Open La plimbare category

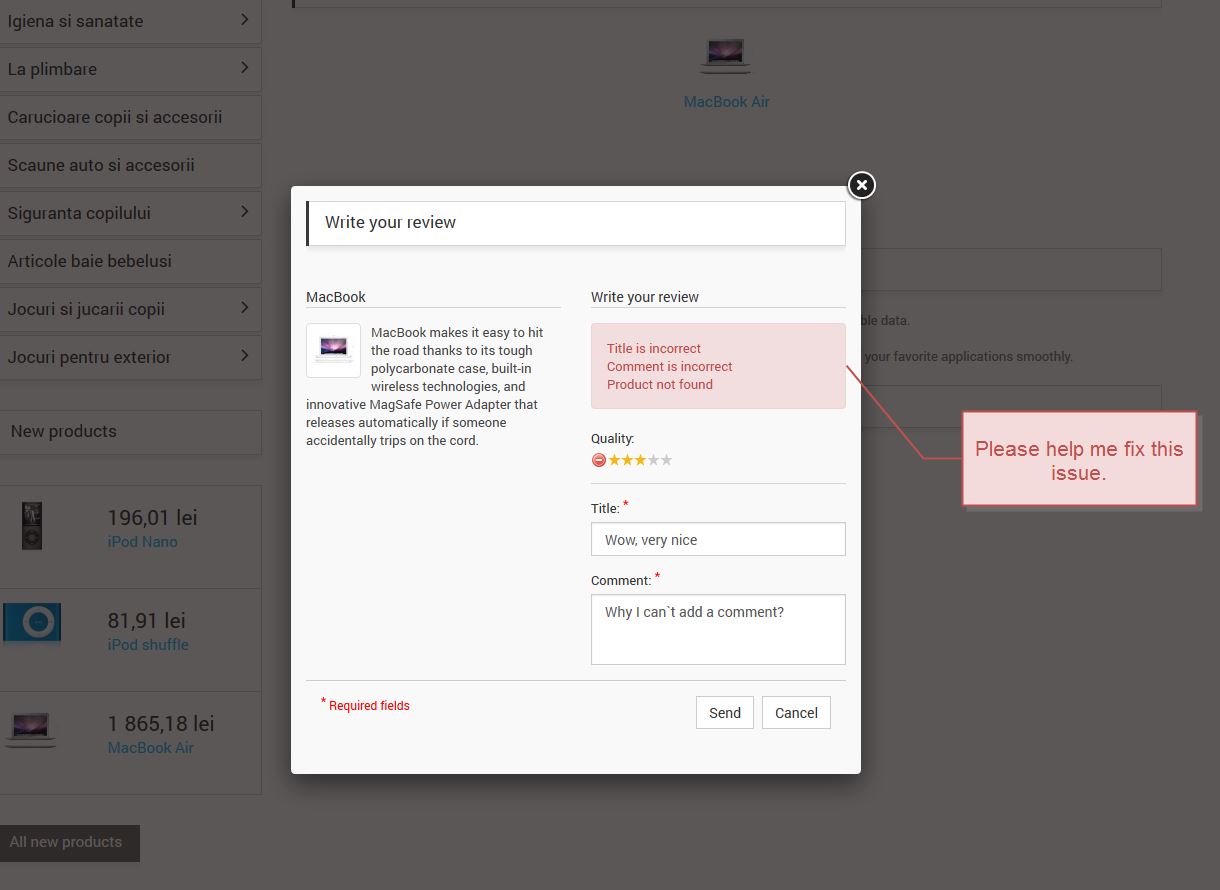(52, 69)
